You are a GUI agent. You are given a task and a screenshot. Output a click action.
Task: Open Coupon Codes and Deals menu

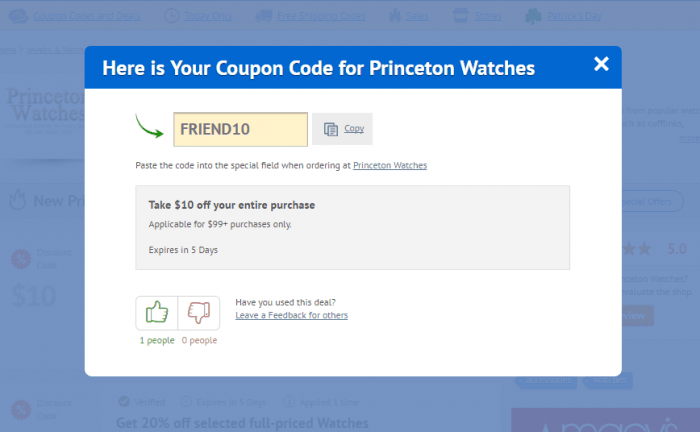tap(87, 16)
